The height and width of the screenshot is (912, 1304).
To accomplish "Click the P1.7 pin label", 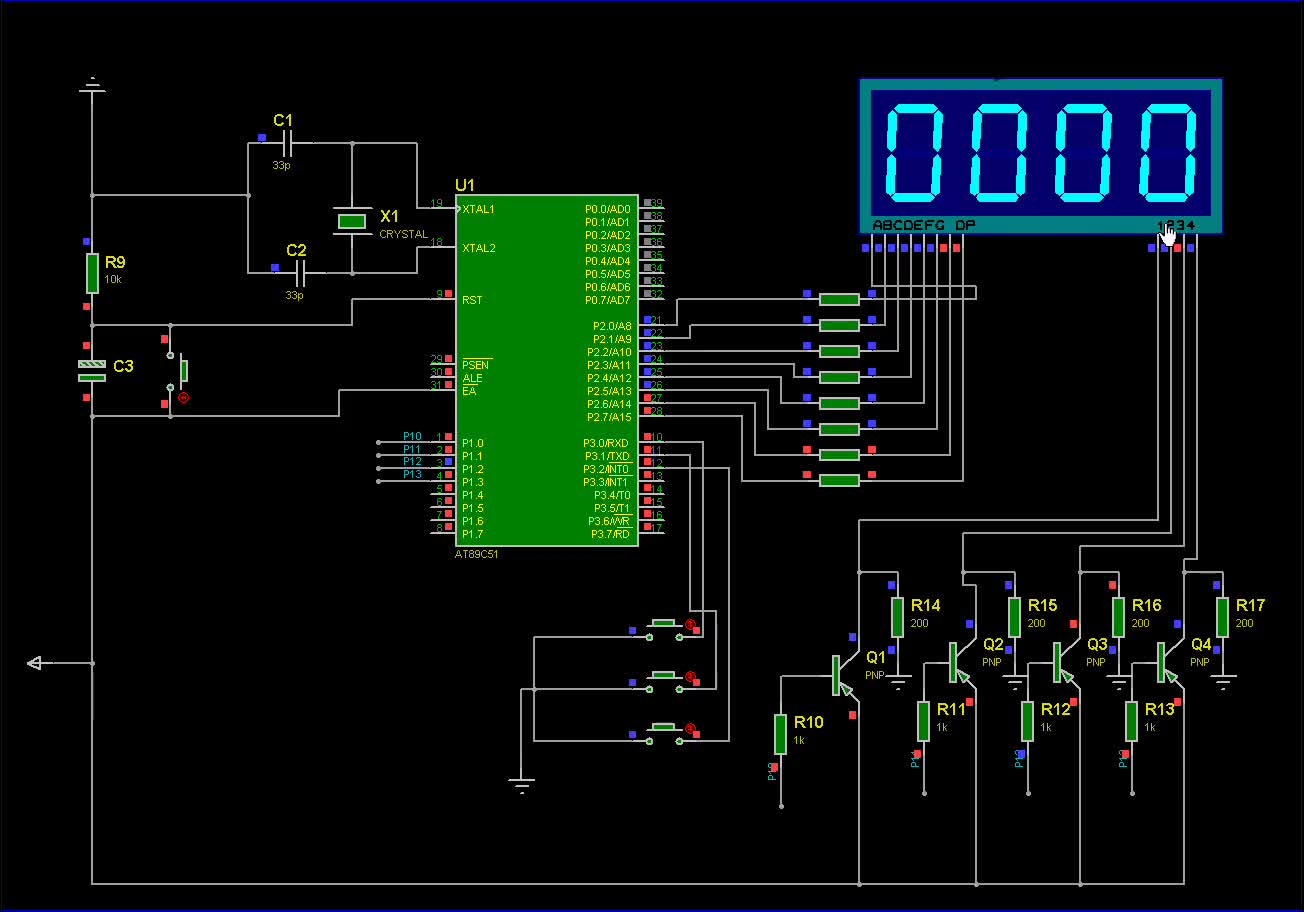I will [472, 534].
